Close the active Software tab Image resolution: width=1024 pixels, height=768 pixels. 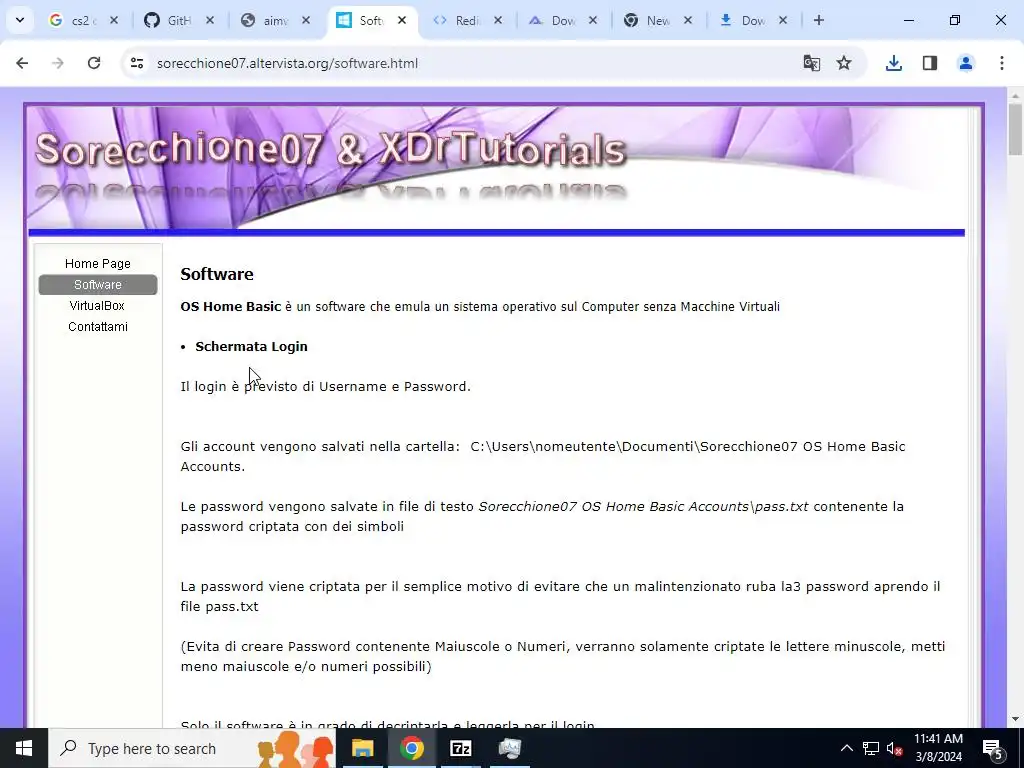pos(402,20)
